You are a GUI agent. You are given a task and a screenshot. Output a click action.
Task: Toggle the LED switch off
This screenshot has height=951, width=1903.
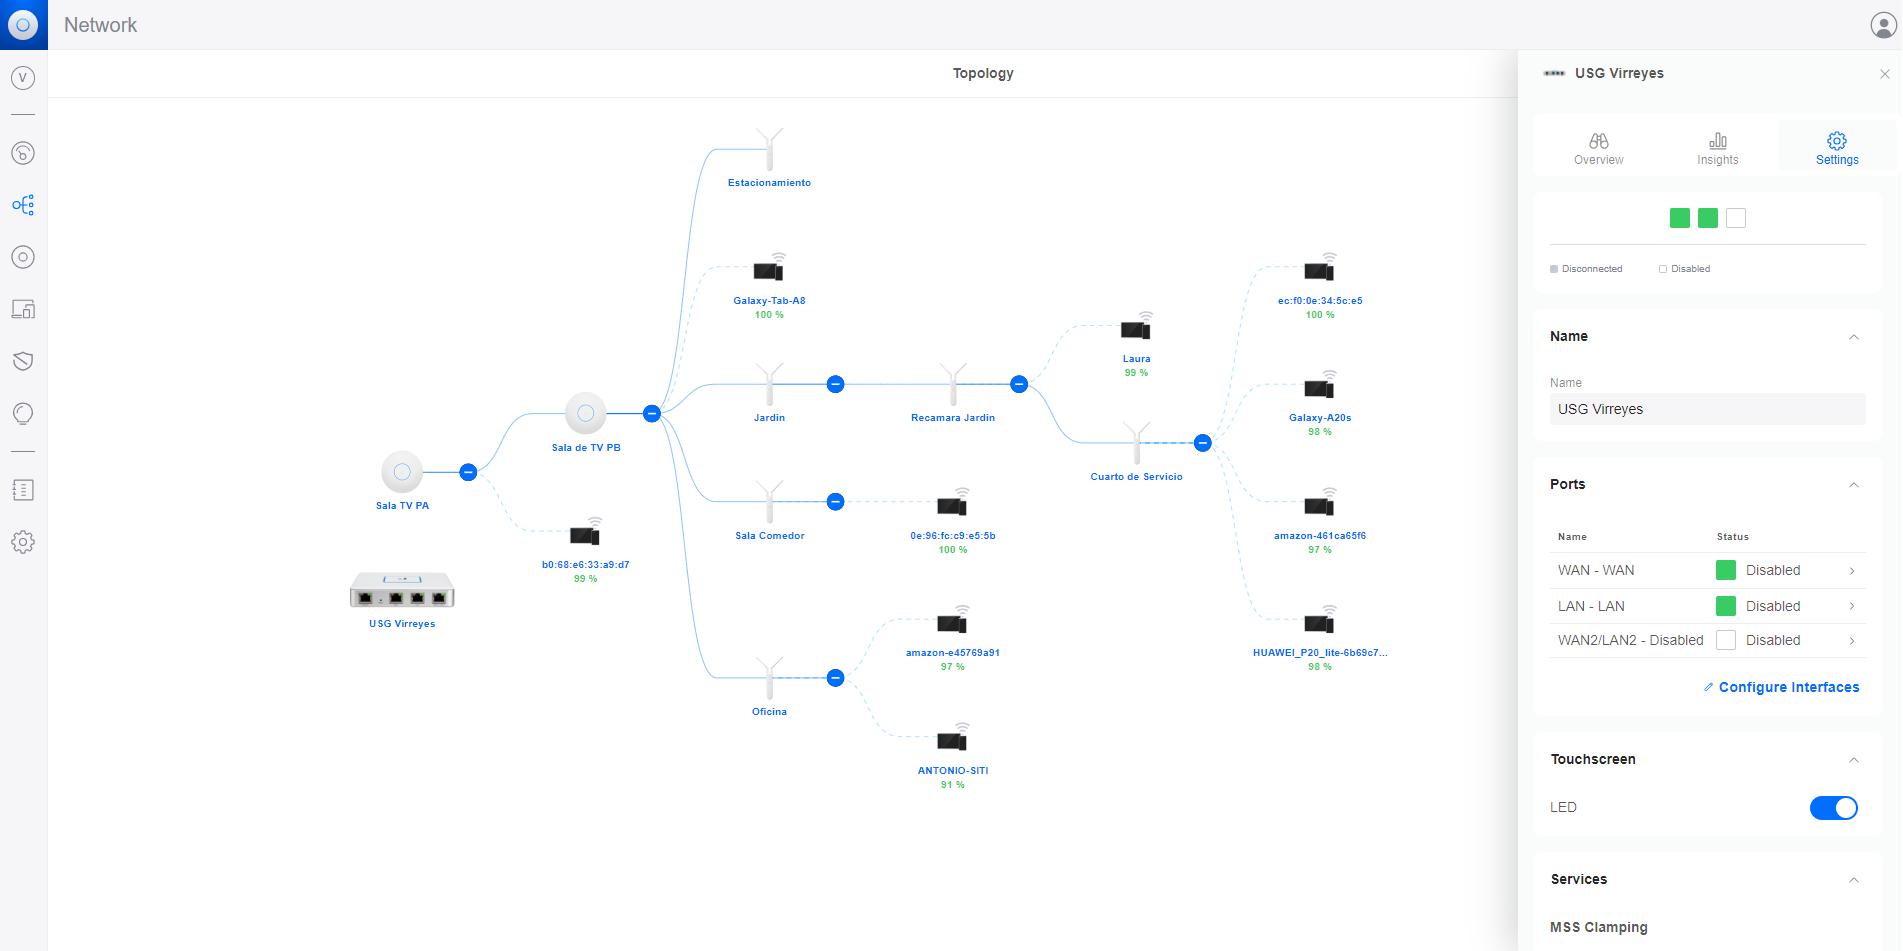pyautogui.click(x=1833, y=808)
